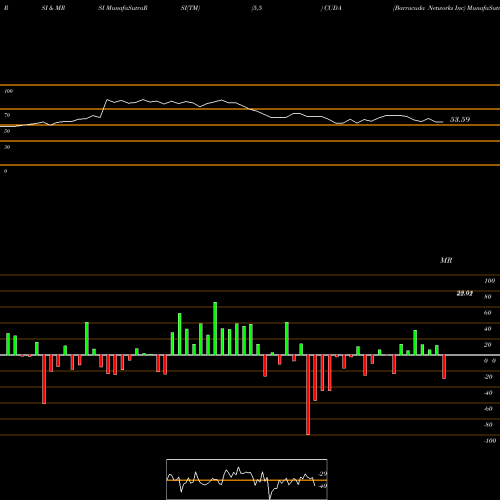
Task: Select the last red bar in MR histogram
Action: click(444, 367)
